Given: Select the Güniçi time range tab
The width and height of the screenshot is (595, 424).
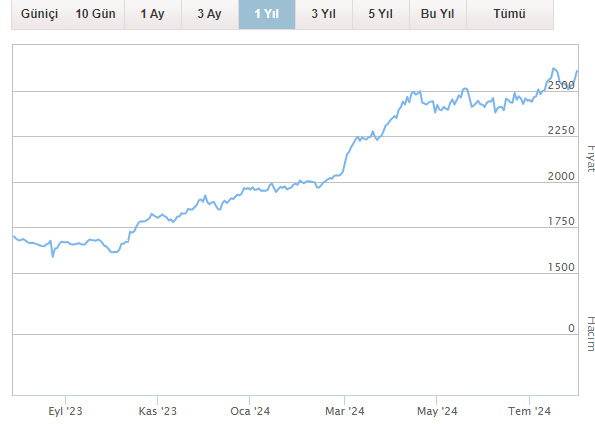Looking at the screenshot, I should 39,14.
